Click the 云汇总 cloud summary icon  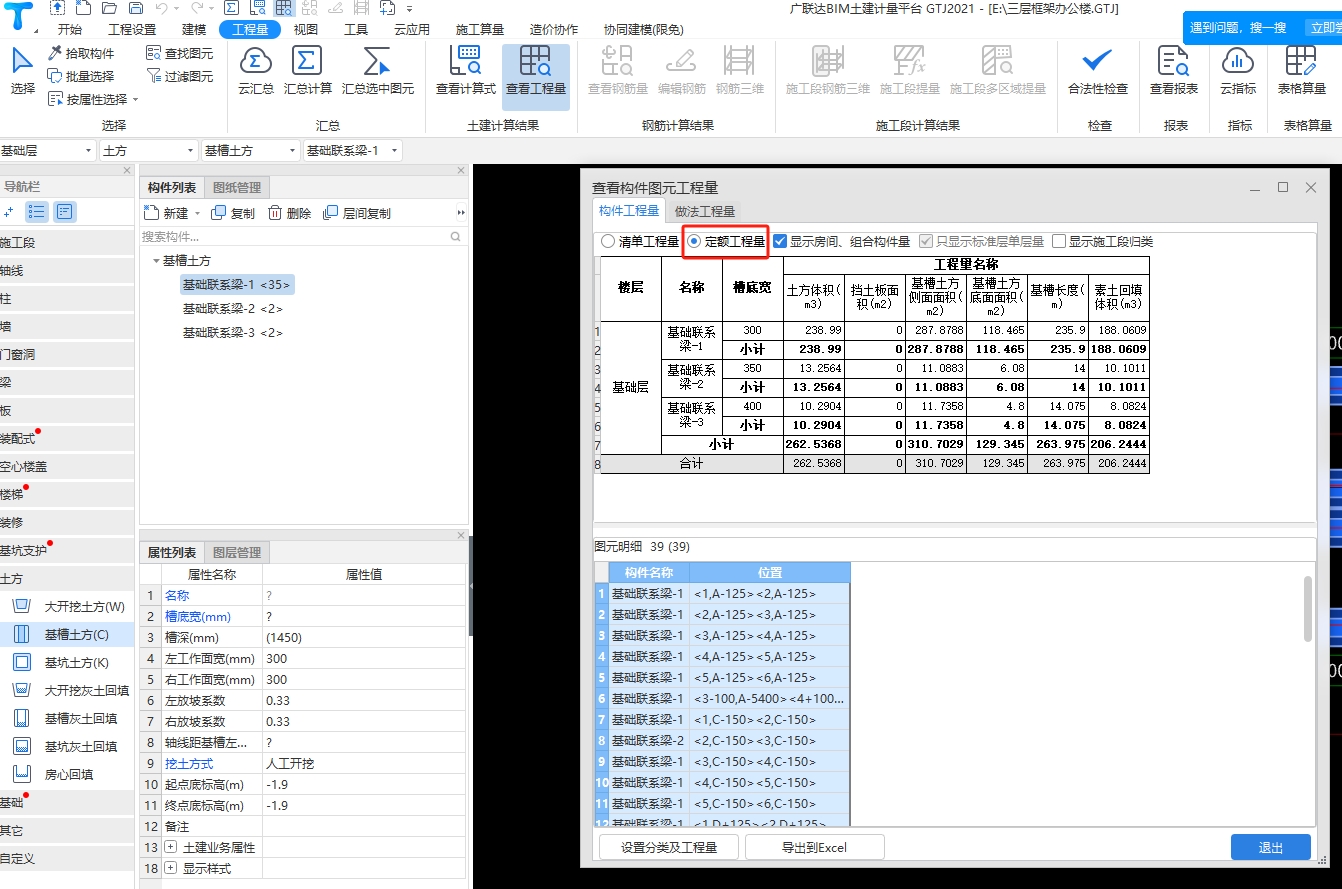pyautogui.click(x=256, y=62)
